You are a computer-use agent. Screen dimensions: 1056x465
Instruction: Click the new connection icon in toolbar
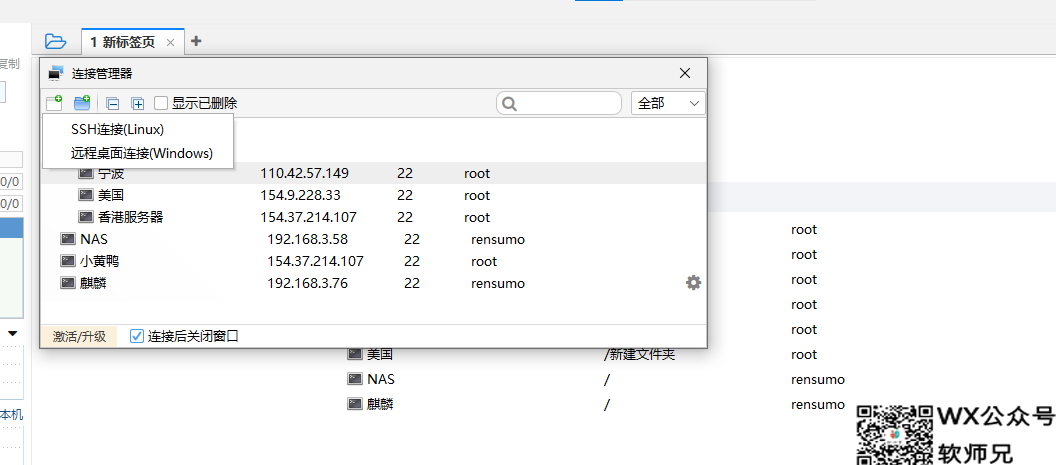click(x=54, y=103)
